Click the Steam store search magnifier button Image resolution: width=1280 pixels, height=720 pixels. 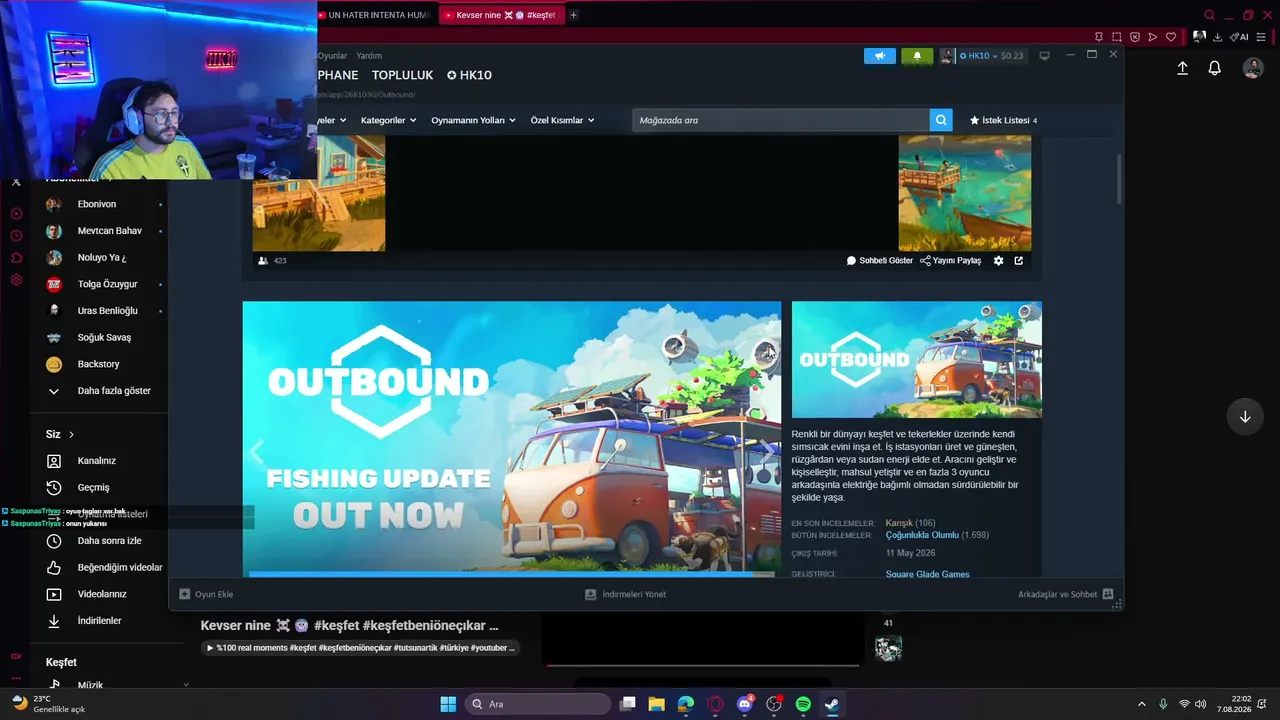(x=941, y=120)
